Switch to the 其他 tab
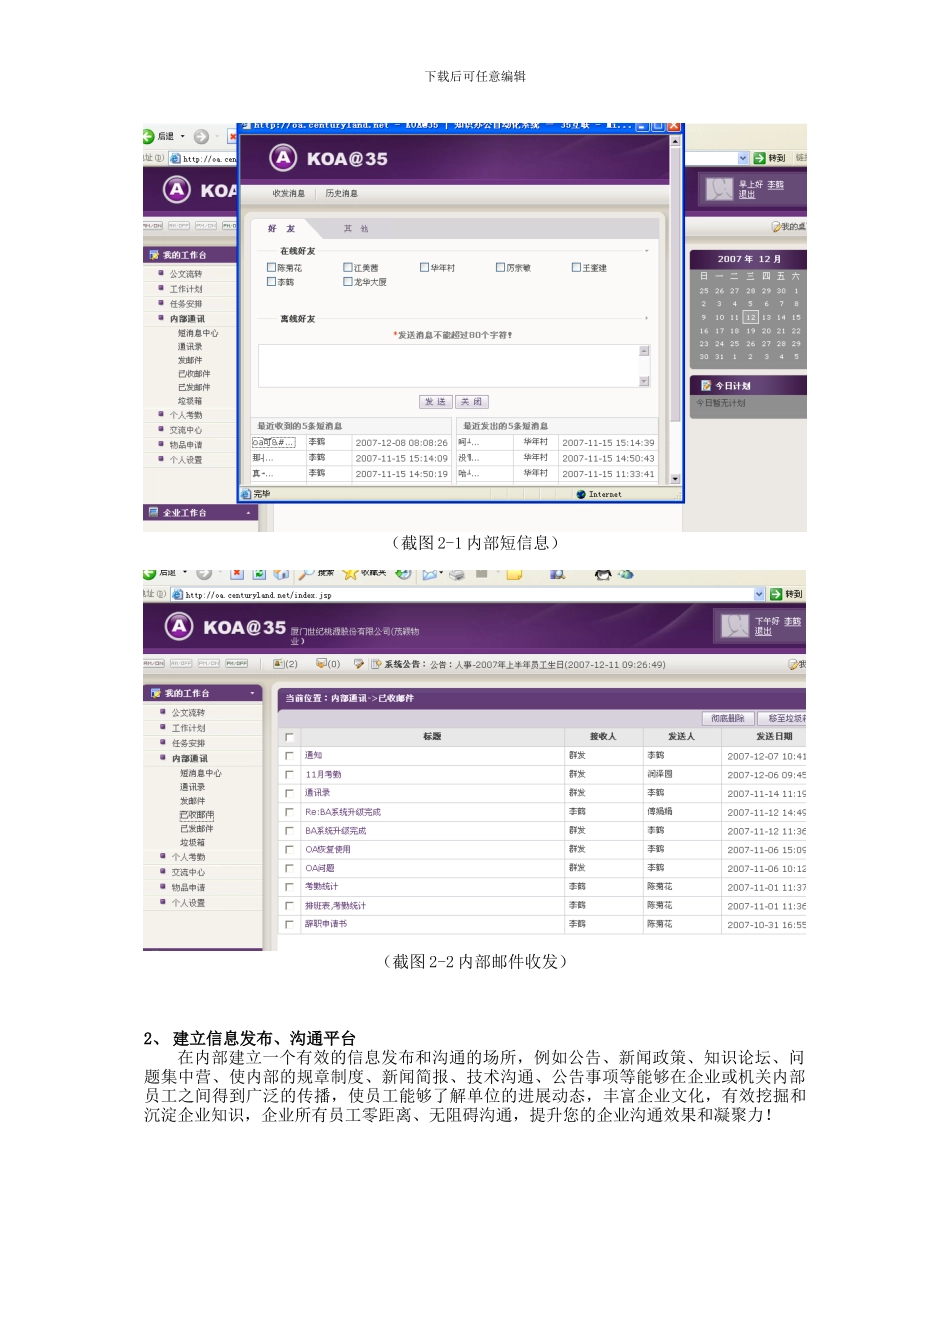The width and height of the screenshot is (950, 1344). tap(356, 229)
